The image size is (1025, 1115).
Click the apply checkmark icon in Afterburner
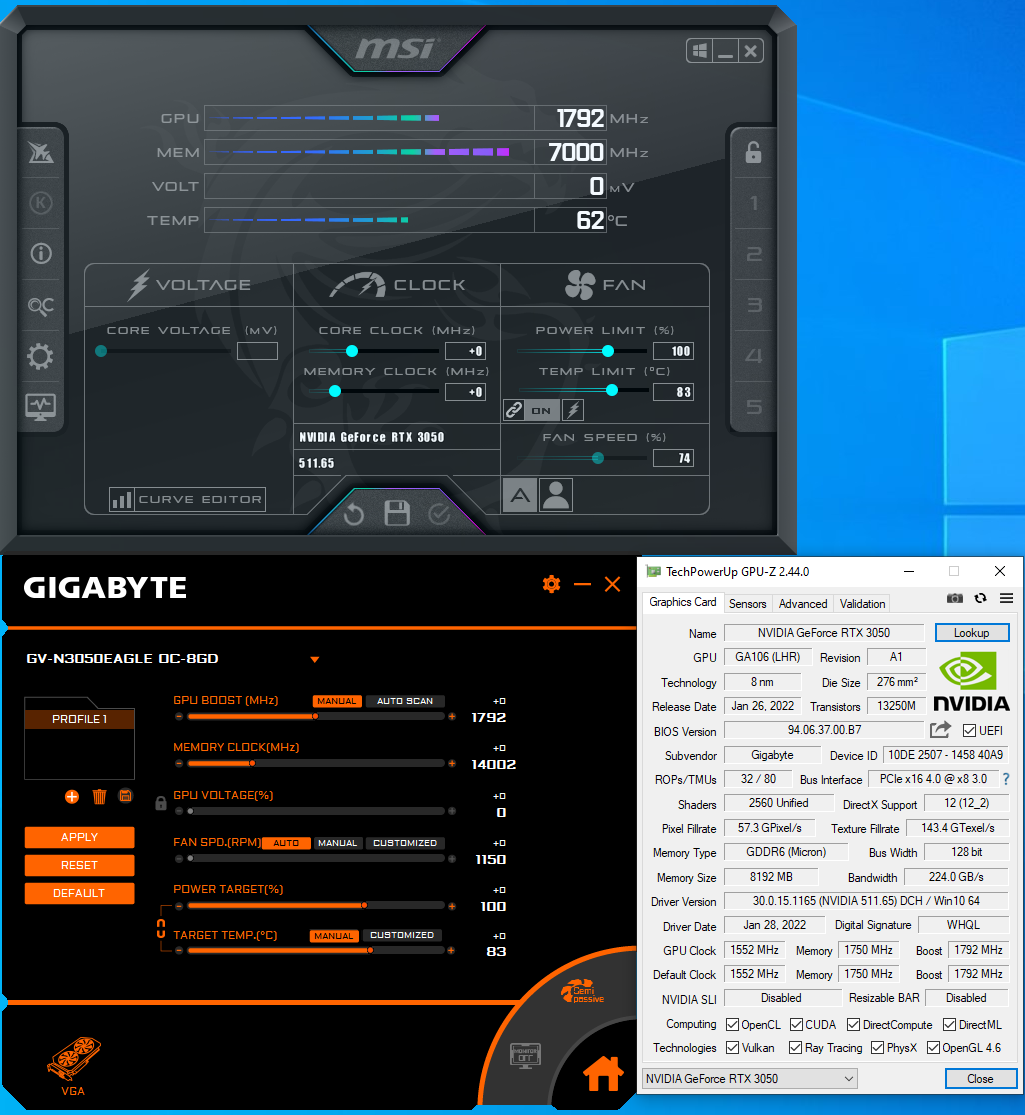pyautogui.click(x=439, y=513)
